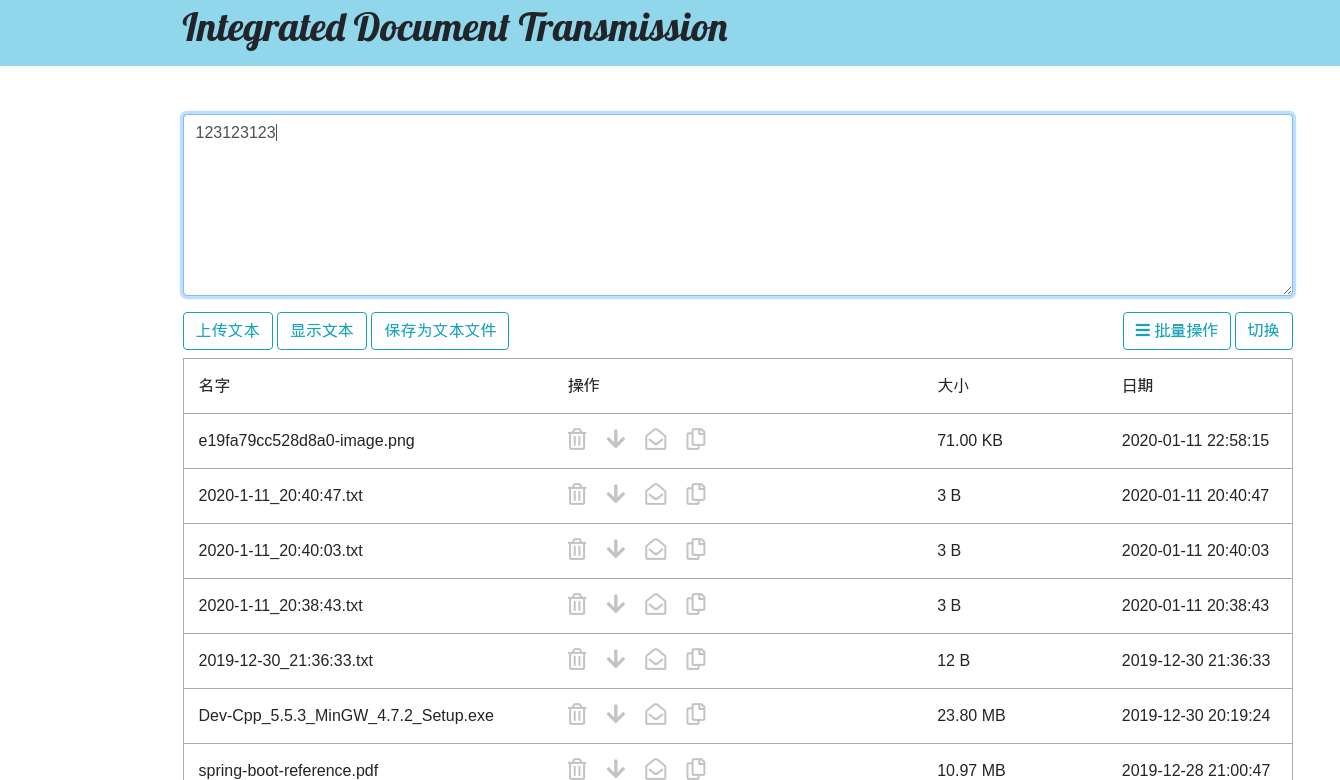Click the trash icon for Dev-Cpp_5.5.3_MinGW_4.7.2_Setup.exe
1340x780 pixels.
coord(577,714)
